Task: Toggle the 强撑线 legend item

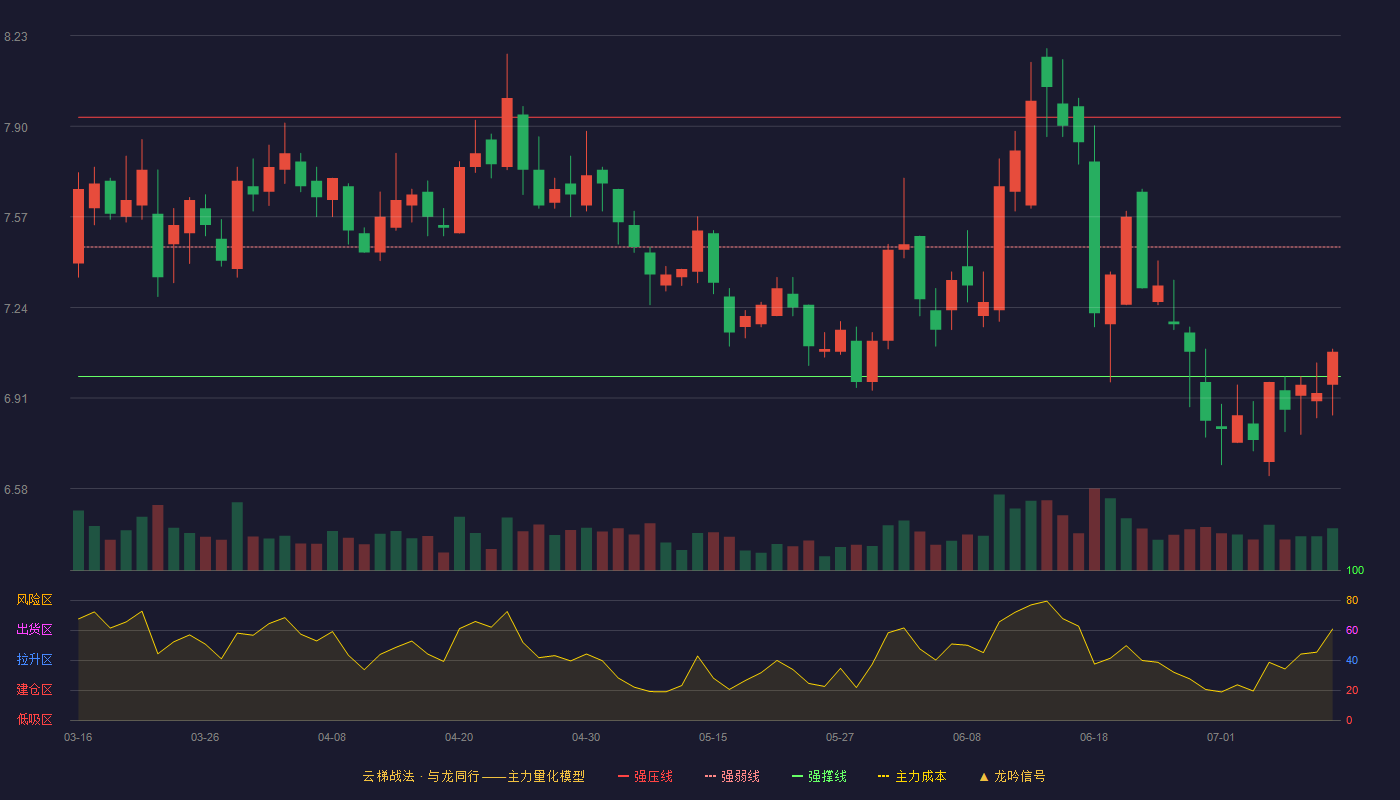Action: [x=819, y=776]
